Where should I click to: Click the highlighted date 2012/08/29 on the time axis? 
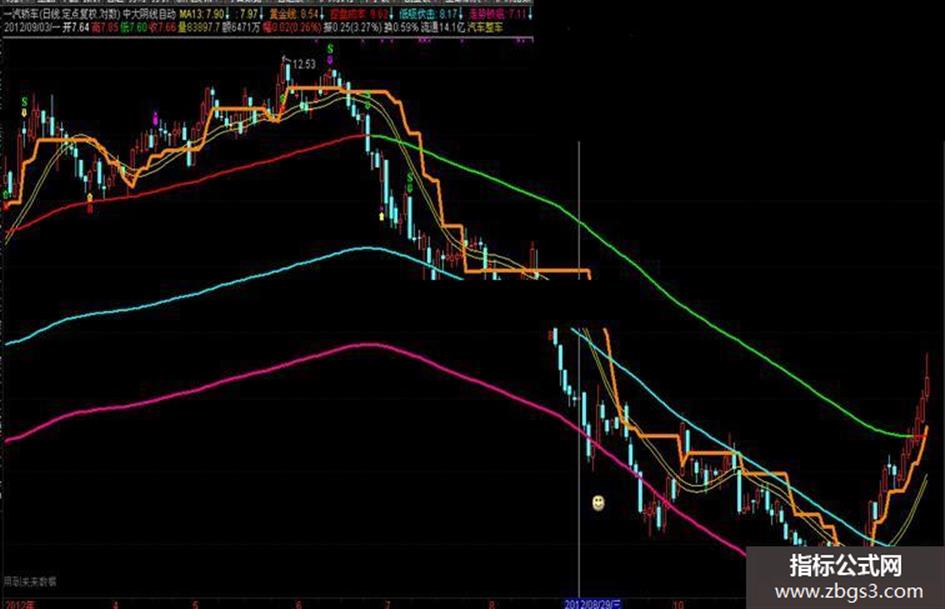[x=592, y=604]
